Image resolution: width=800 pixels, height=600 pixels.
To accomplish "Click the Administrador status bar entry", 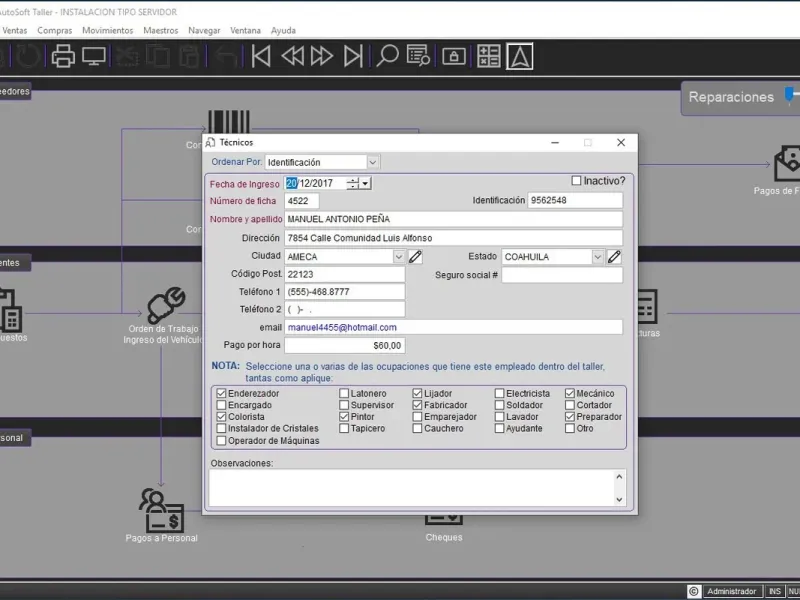I will tap(732, 591).
